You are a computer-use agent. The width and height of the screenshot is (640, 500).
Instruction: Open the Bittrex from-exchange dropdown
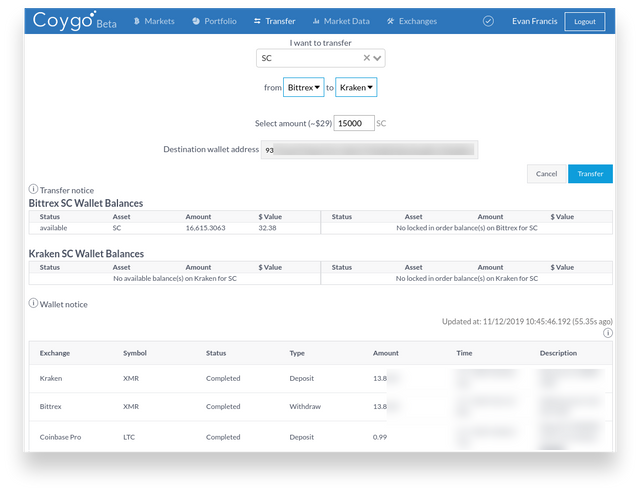pos(304,87)
